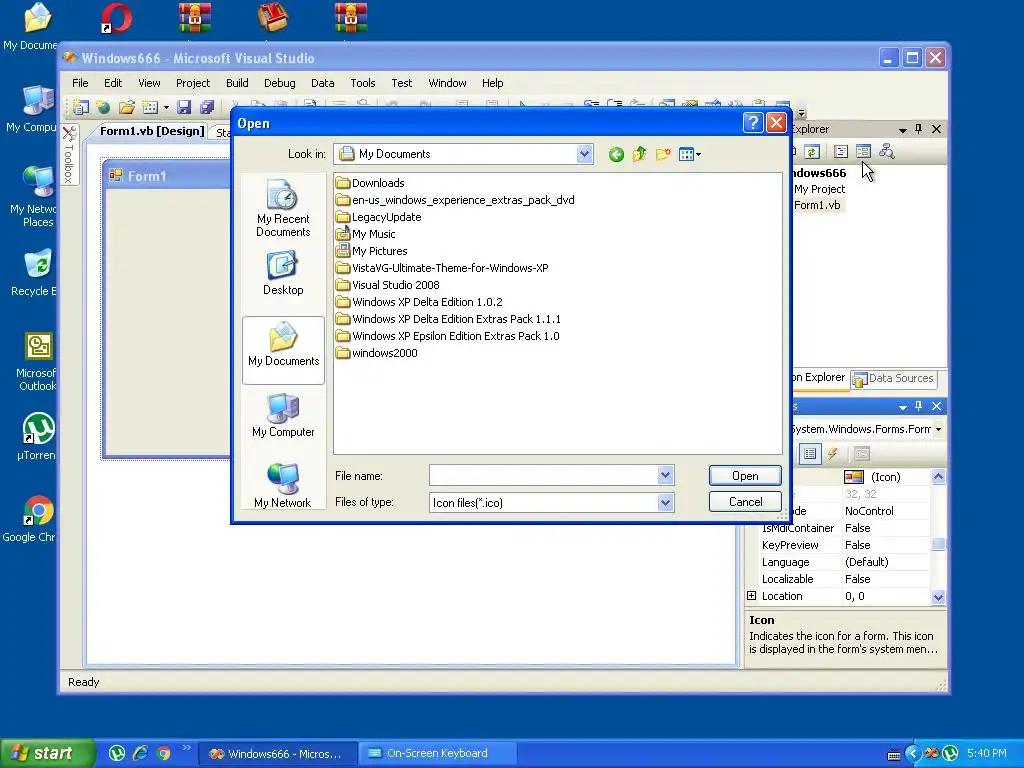This screenshot has height=768, width=1024.
Task: Open Solution Explorer window position dropdown
Action: point(903,130)
